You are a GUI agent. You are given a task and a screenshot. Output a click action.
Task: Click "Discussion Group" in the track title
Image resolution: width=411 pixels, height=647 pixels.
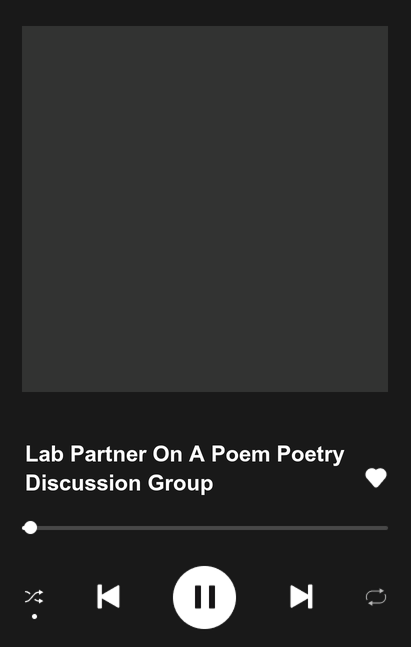click(x=119, y=483)
